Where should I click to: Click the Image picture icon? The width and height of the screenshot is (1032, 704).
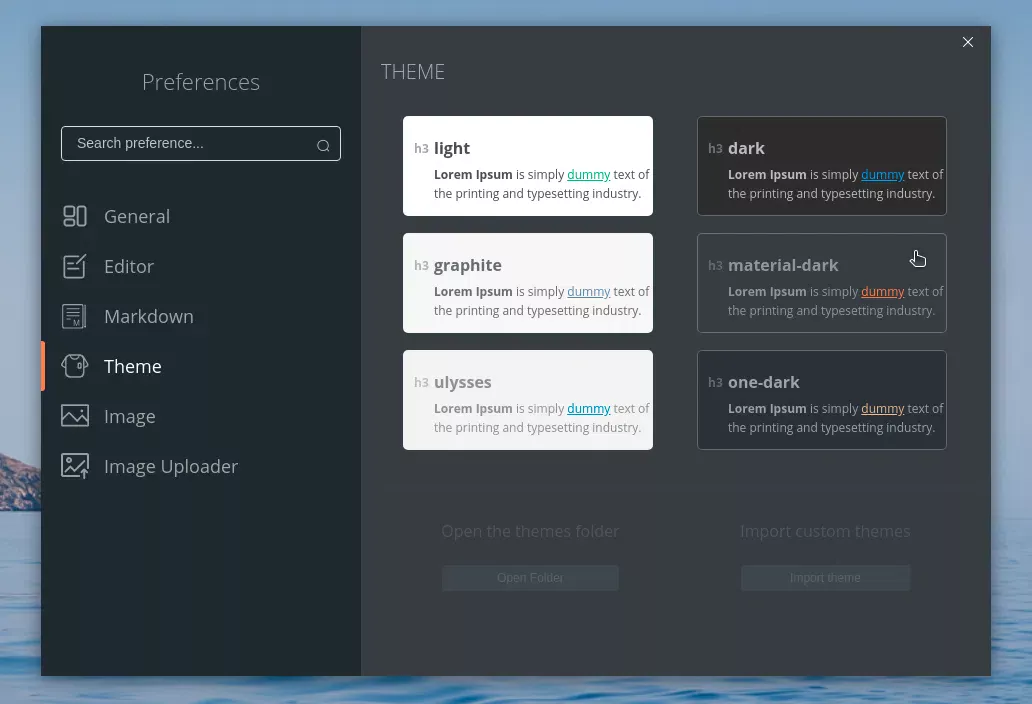(74, 416)
